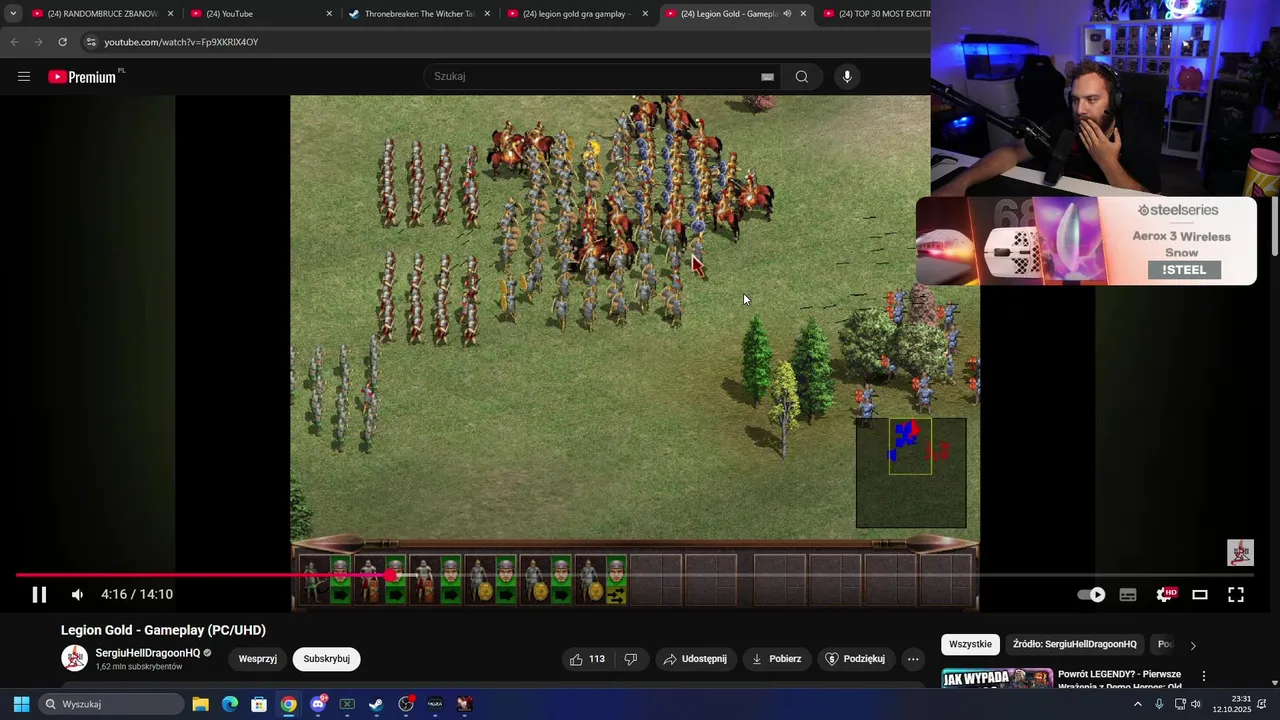
Task: Dislike the video with thumbs down
Action: pos(631,659)
